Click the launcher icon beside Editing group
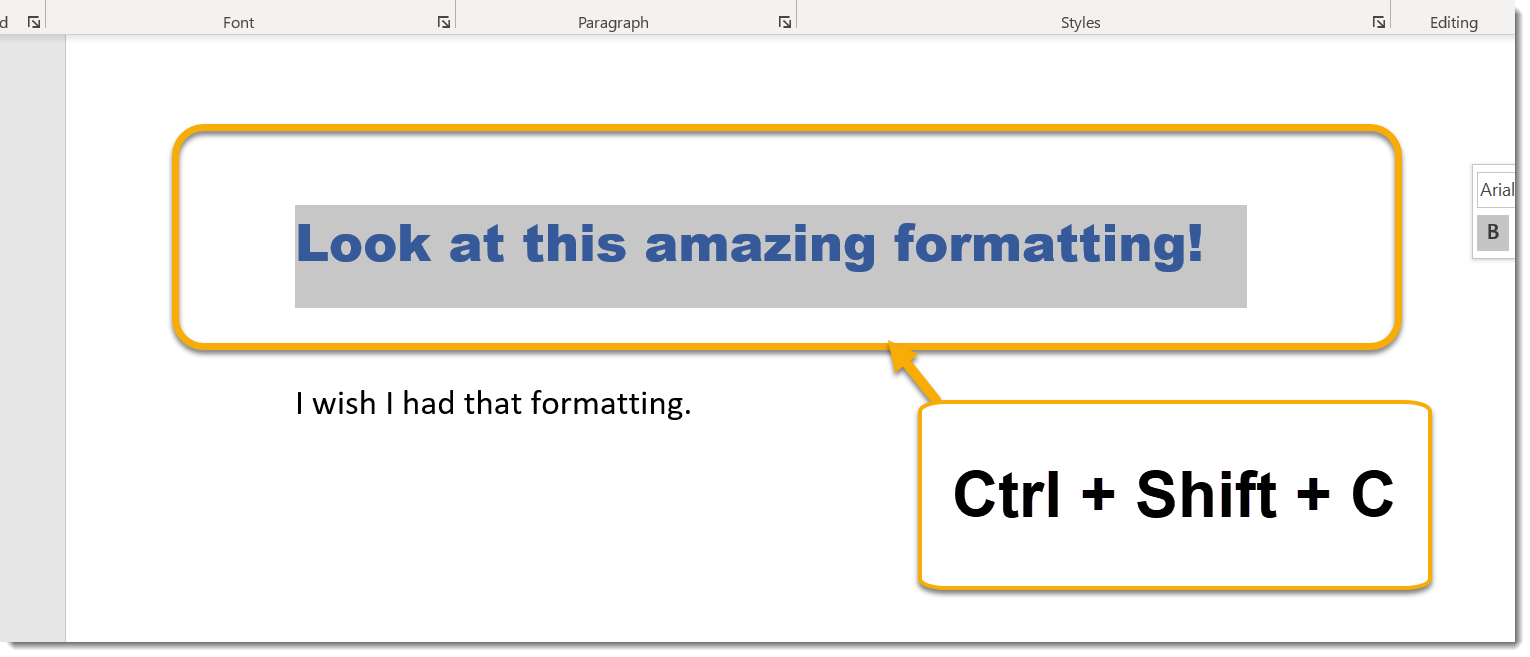 pos(1379,20)
